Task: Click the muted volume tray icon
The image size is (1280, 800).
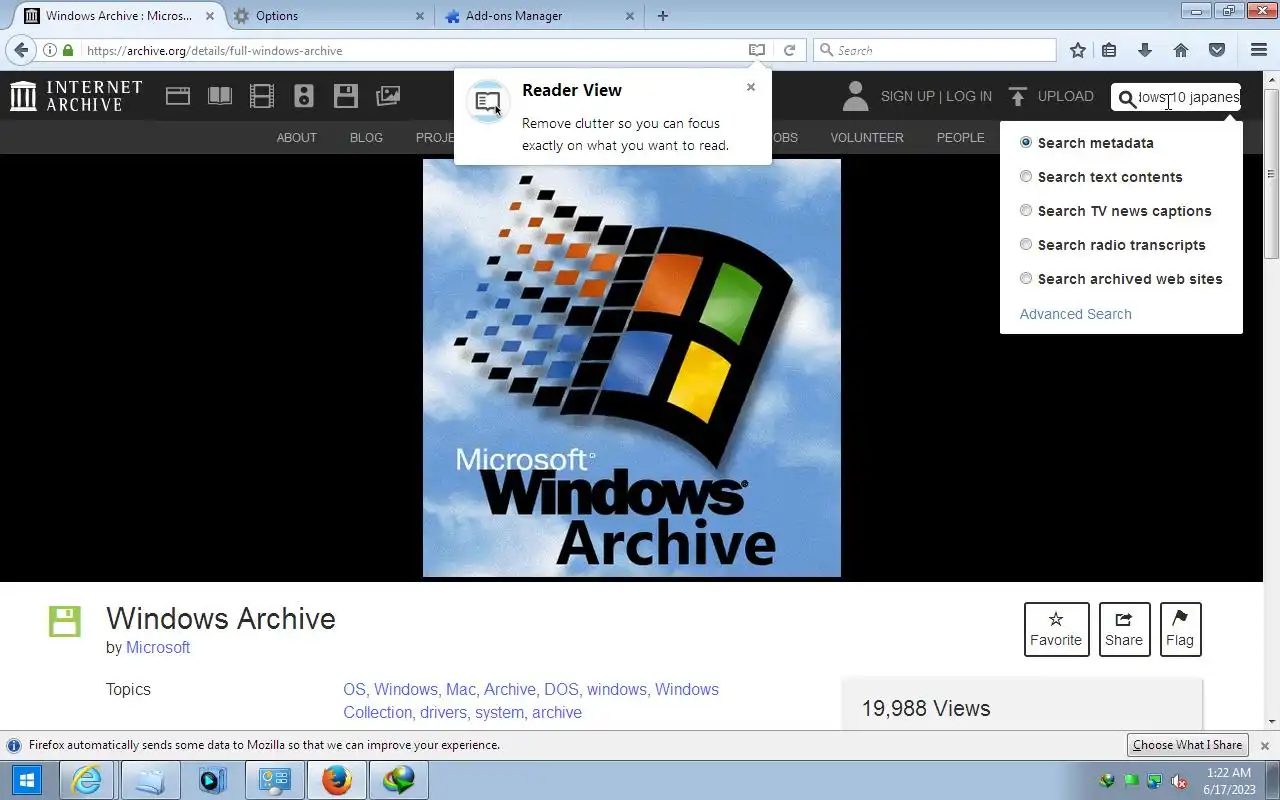Action: 1180,781
